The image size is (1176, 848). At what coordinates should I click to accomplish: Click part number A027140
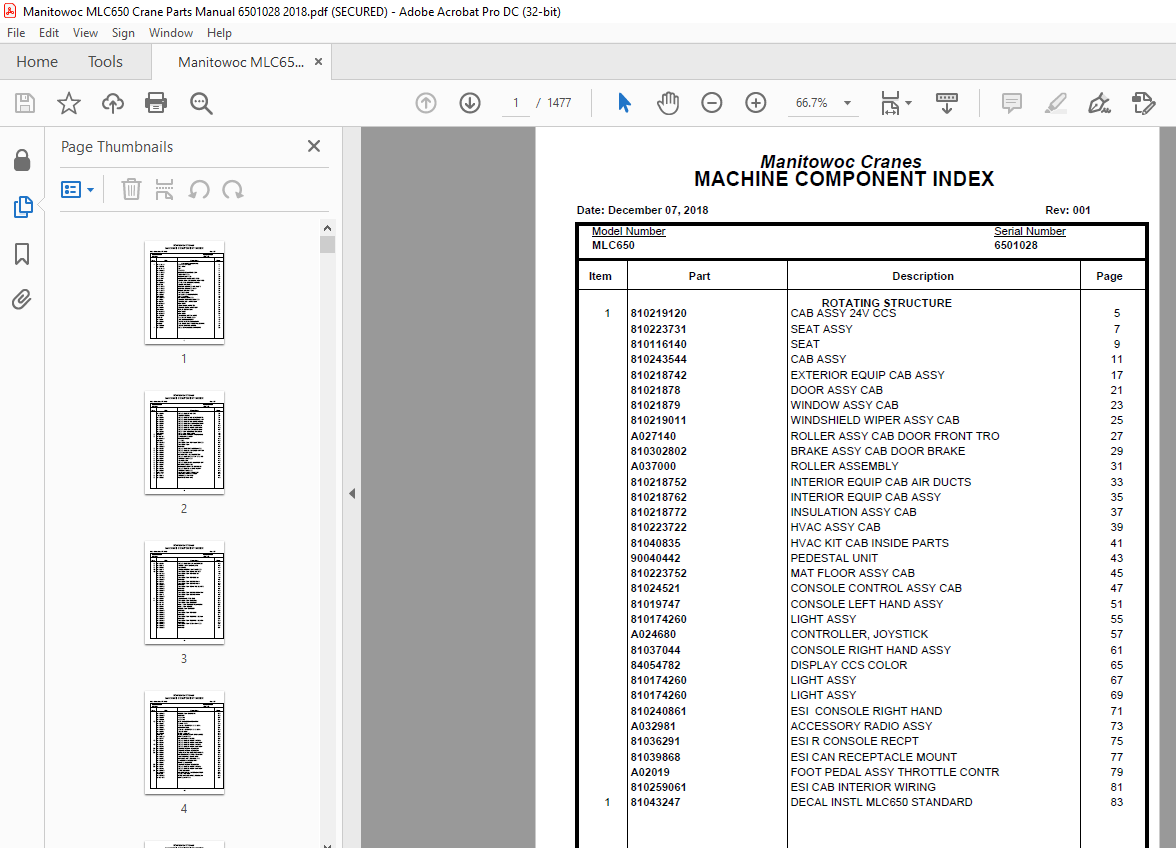point(653,436)
